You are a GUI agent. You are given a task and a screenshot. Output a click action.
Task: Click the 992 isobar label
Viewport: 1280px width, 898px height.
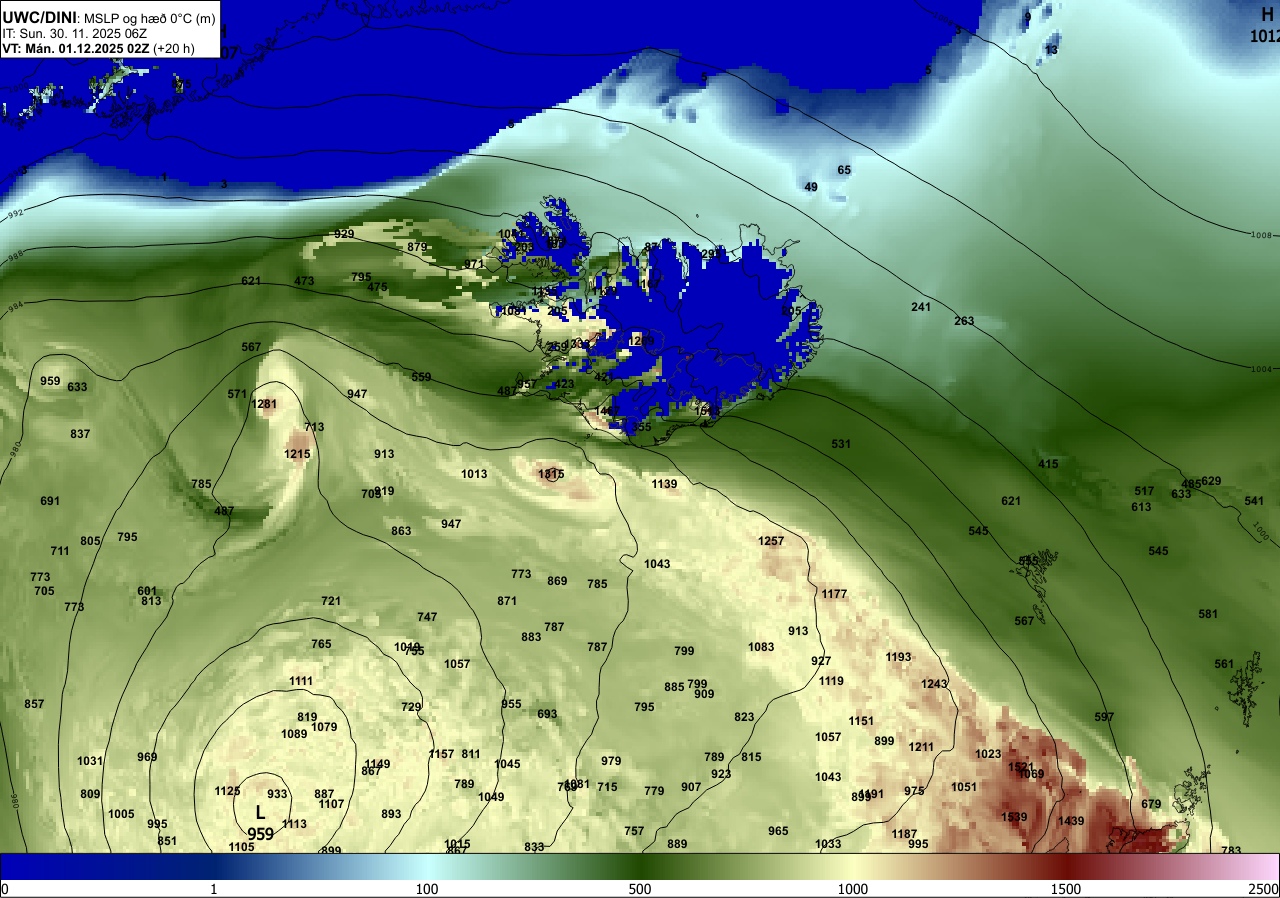click(x=15, y=215)
